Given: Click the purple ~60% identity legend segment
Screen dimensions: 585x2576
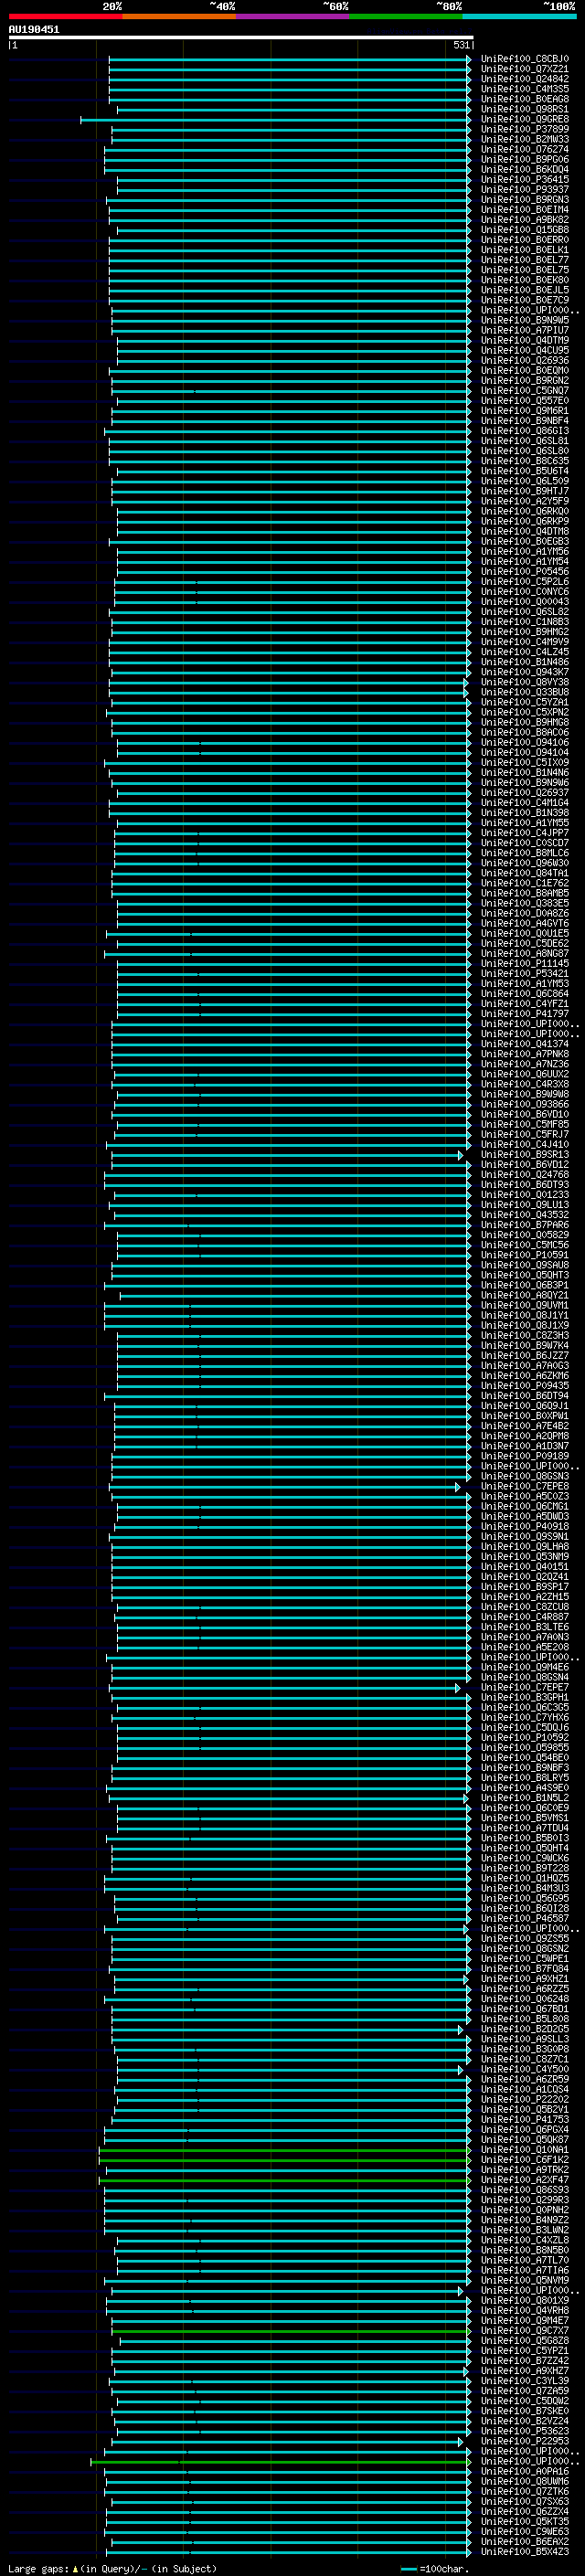Looking at the screenshot, I should point(292,16).
